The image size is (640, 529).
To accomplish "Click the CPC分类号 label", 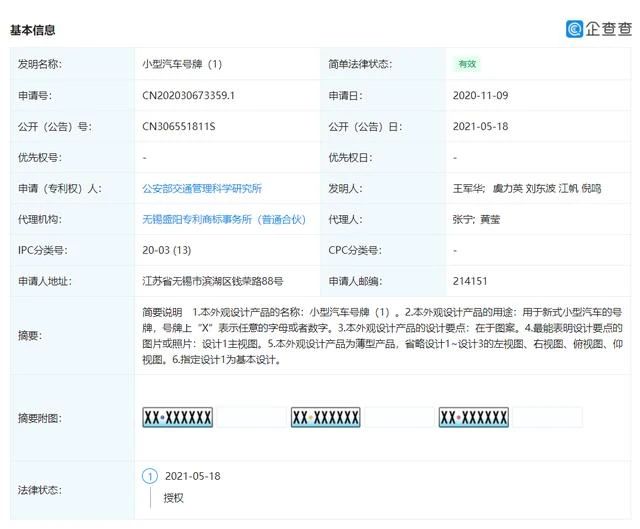I will point(355,250).
